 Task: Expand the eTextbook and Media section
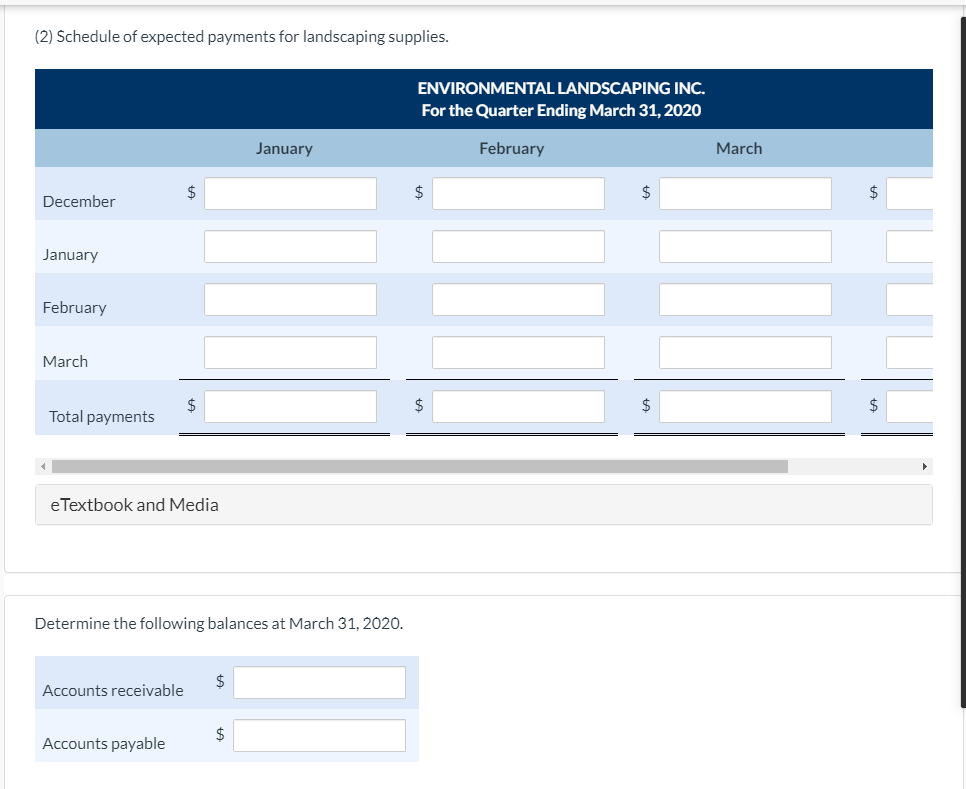point(134,504)
